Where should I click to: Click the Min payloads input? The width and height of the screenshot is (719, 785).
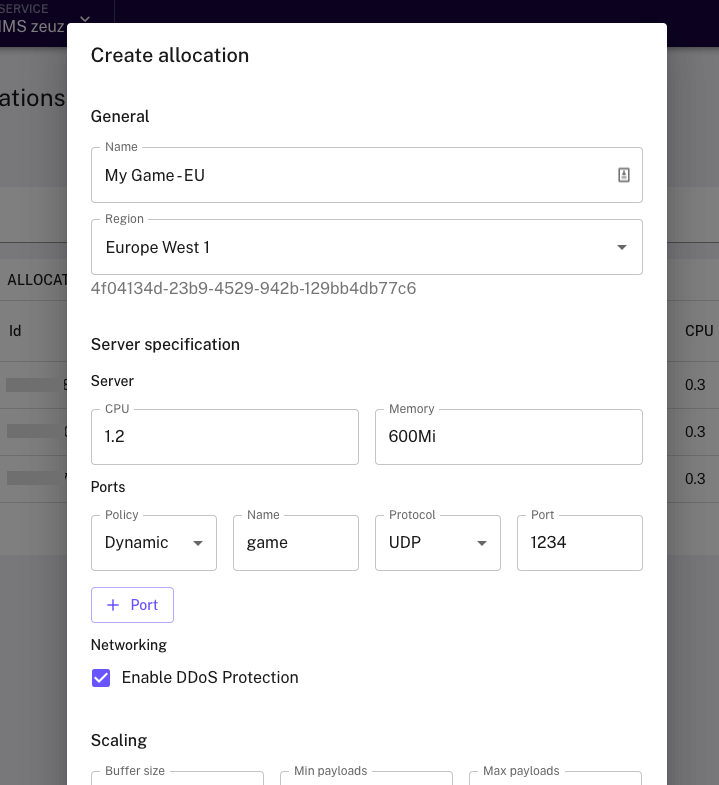(366, 779)
